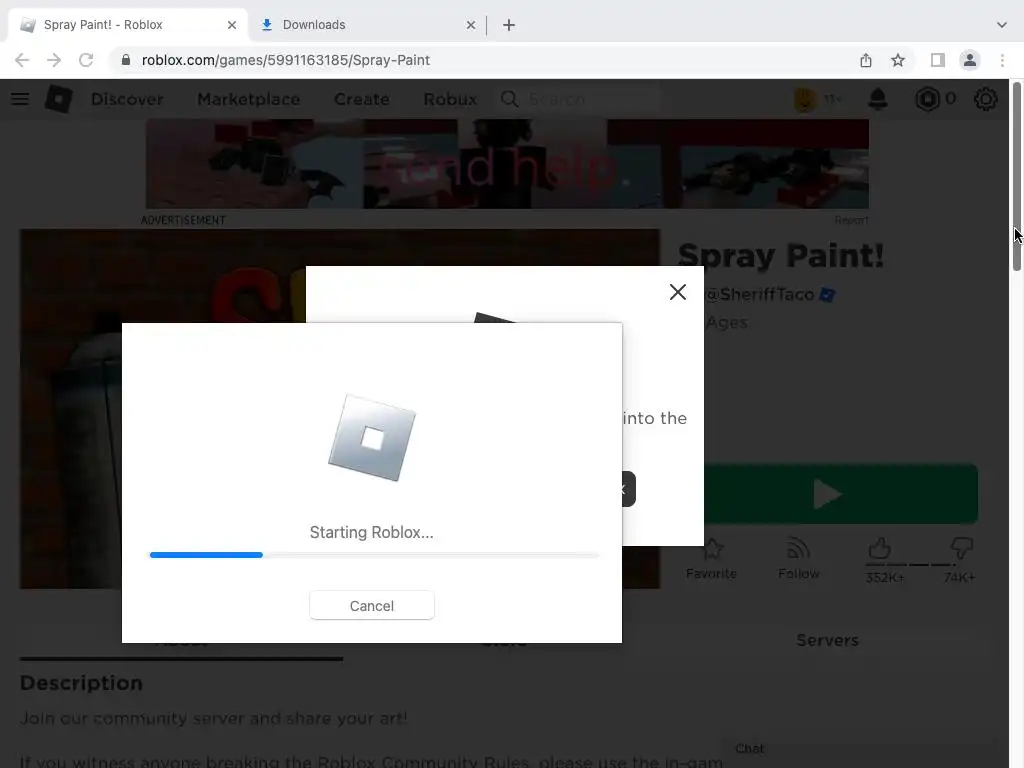Click the page vertical scrollbar

pos(1017,176)
